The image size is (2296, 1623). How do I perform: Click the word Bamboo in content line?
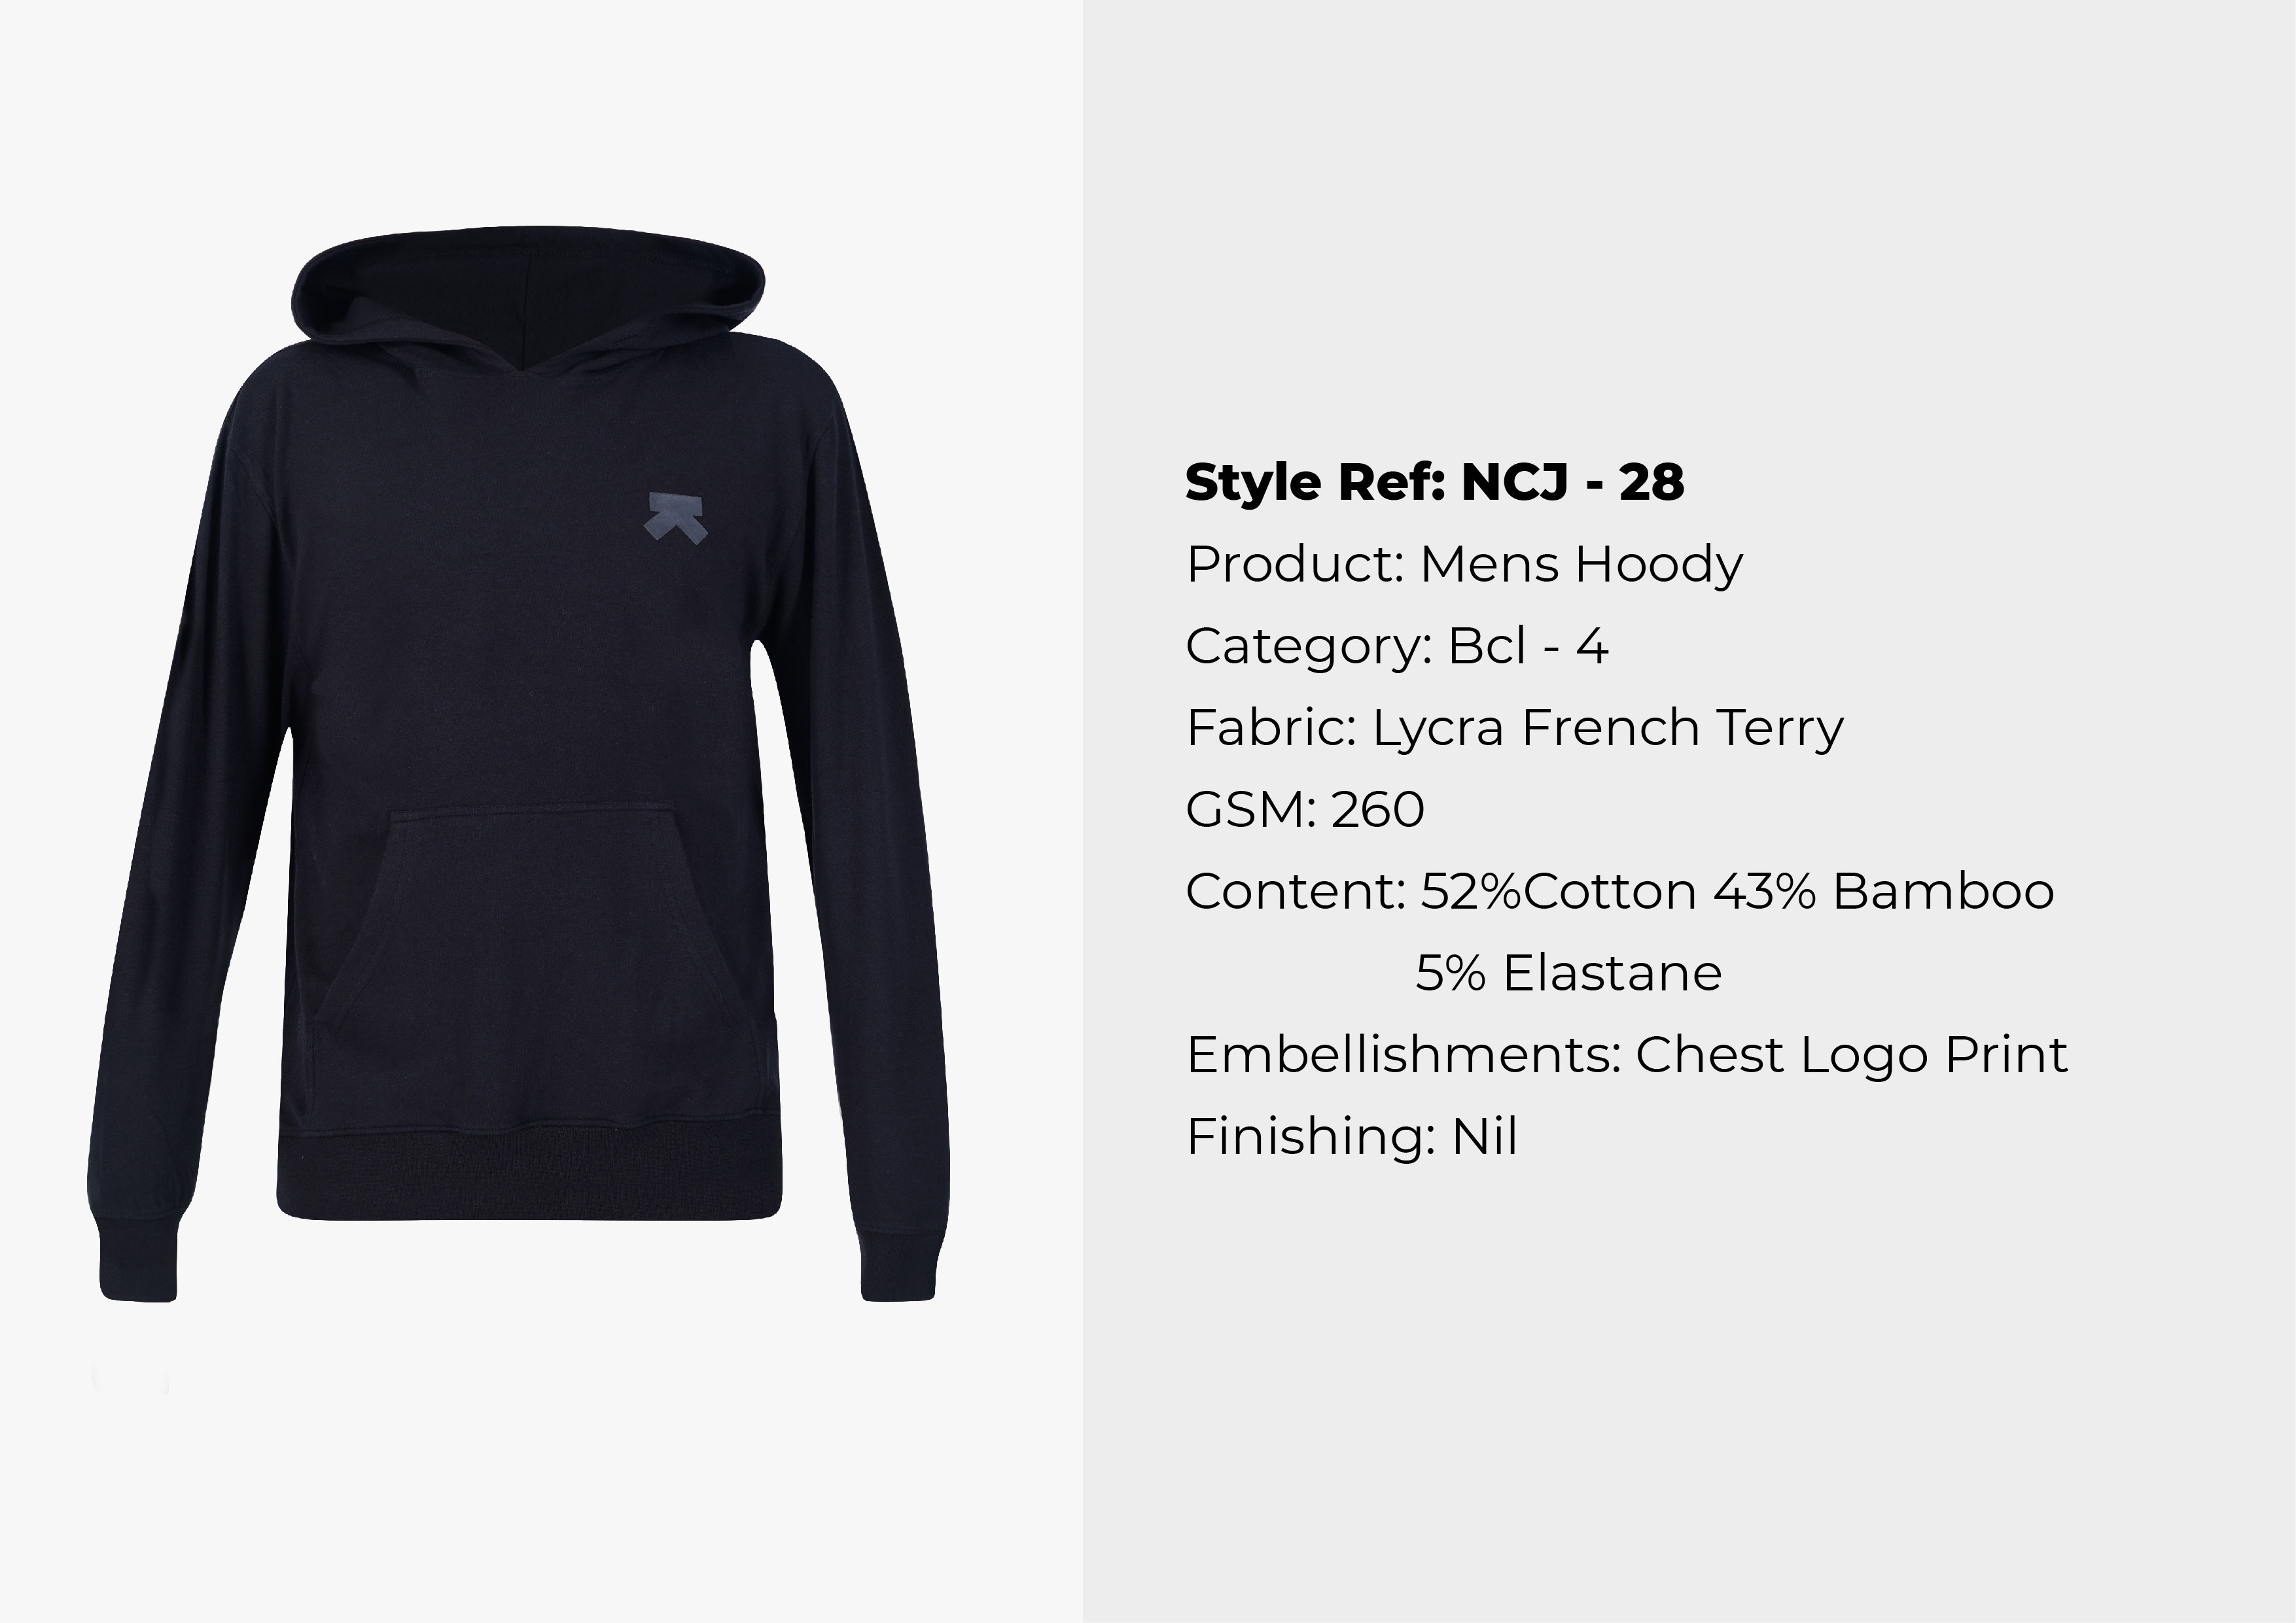pos(1943,891)
